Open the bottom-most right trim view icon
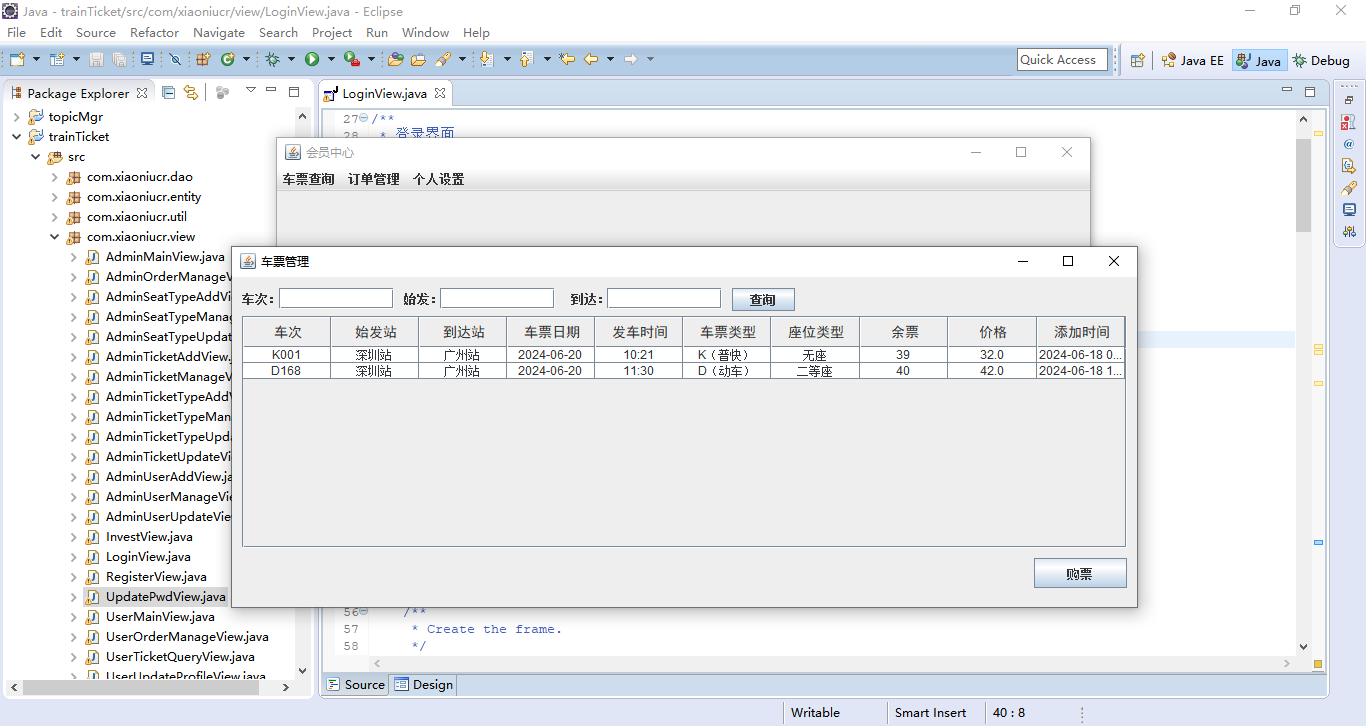The image size is (1366, 726). [x=1349, y=231]
